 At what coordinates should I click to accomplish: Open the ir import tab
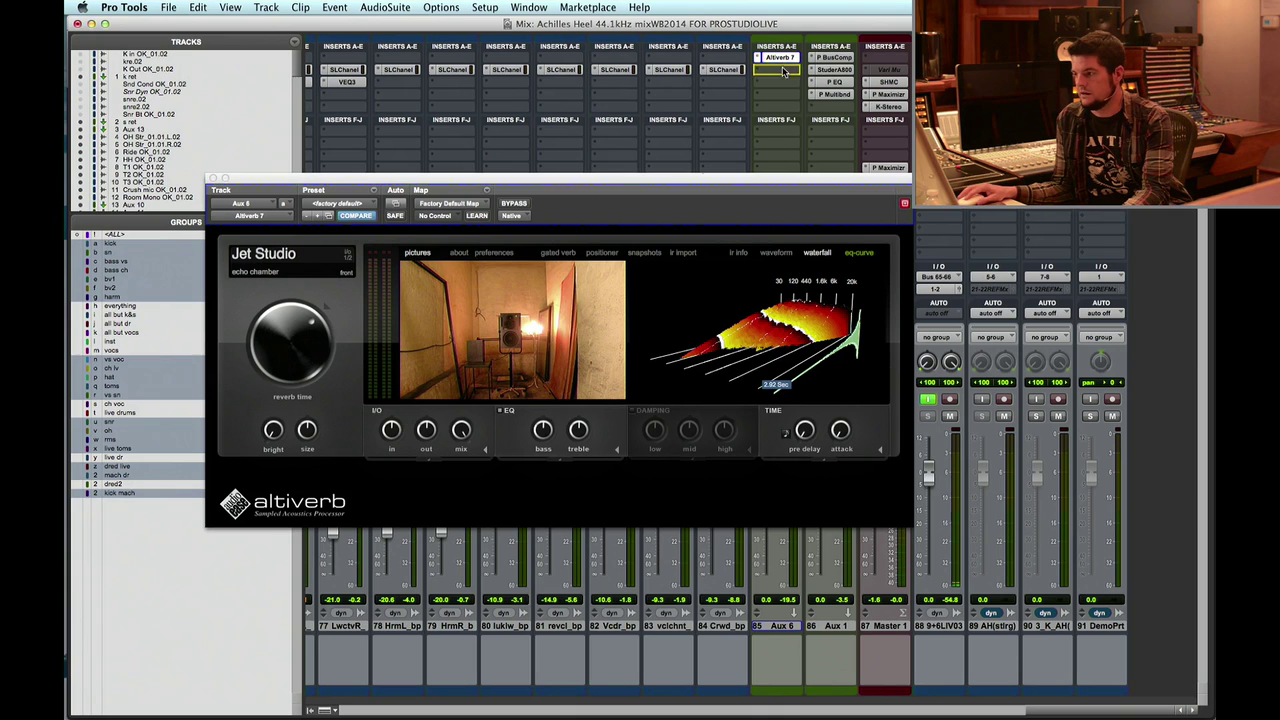pos(683,253)
